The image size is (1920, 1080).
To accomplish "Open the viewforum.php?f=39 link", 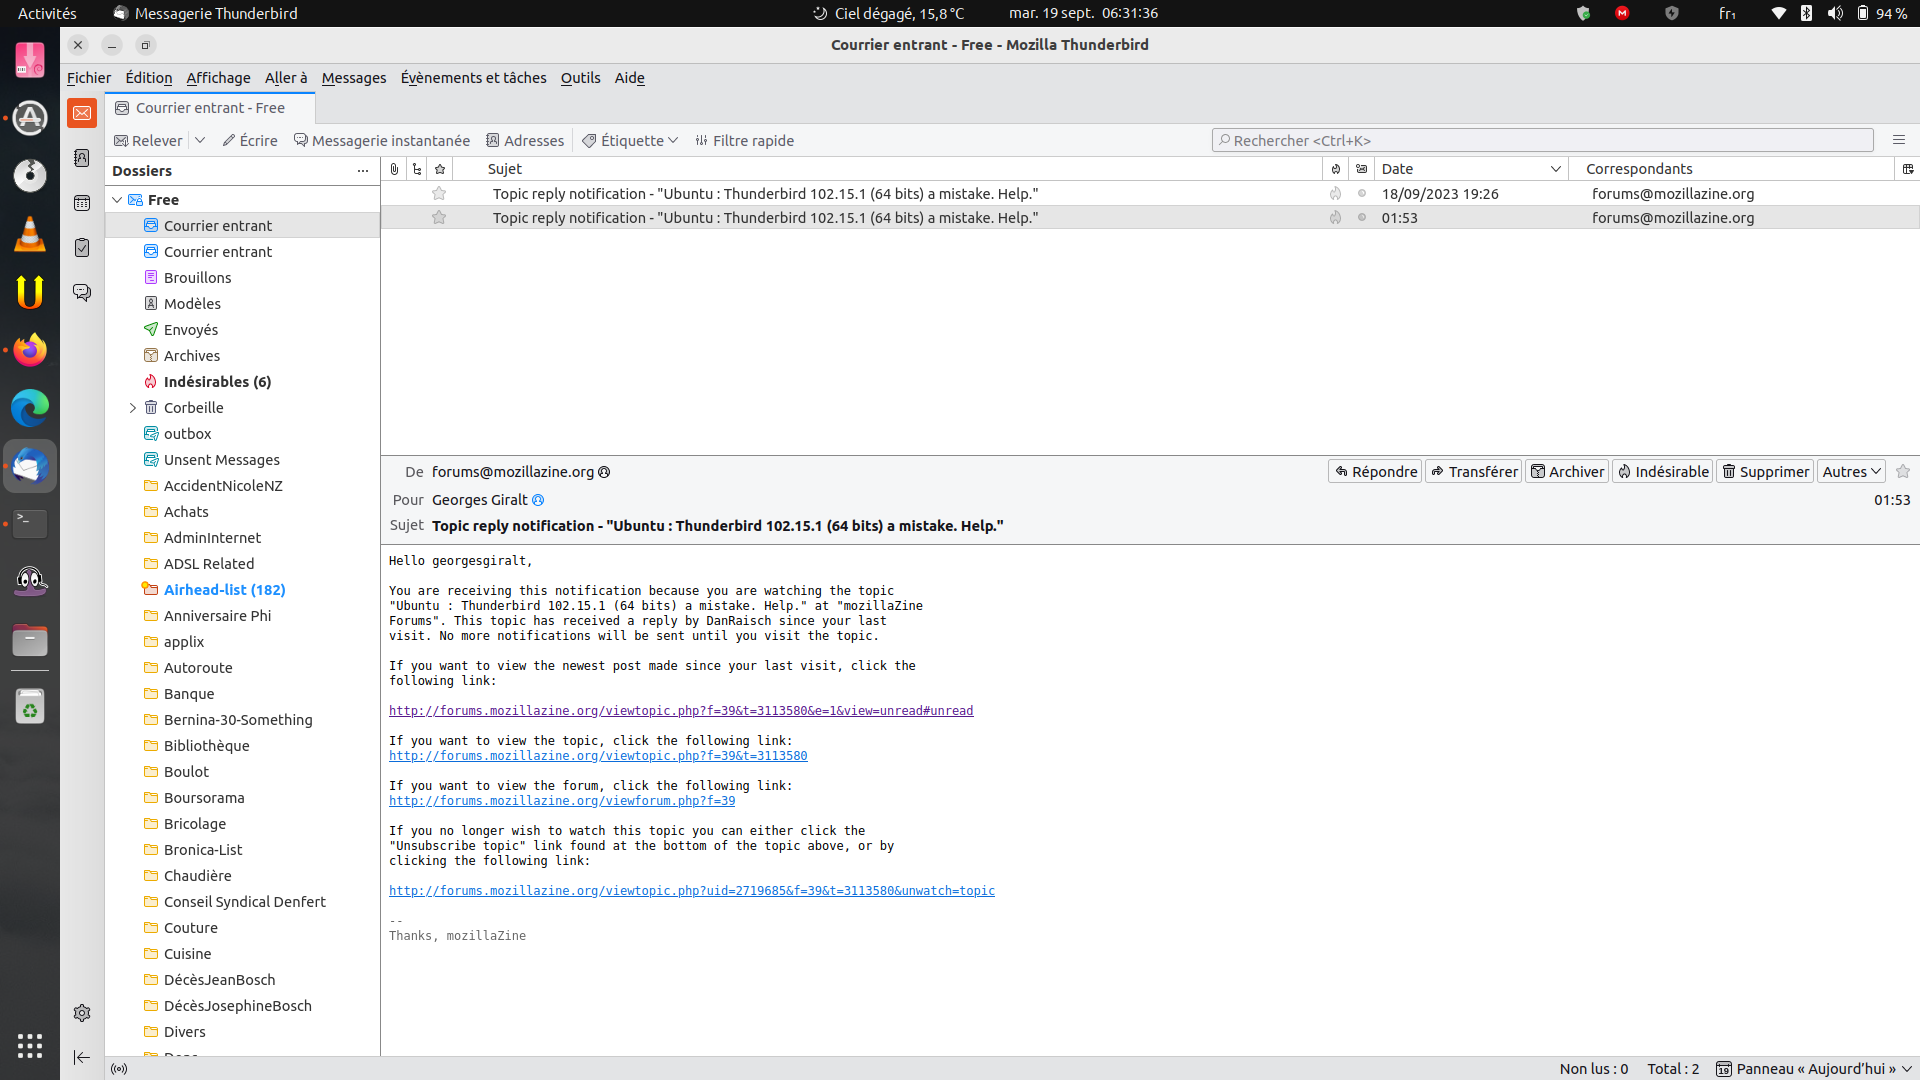I will click(x=562, y=801).
